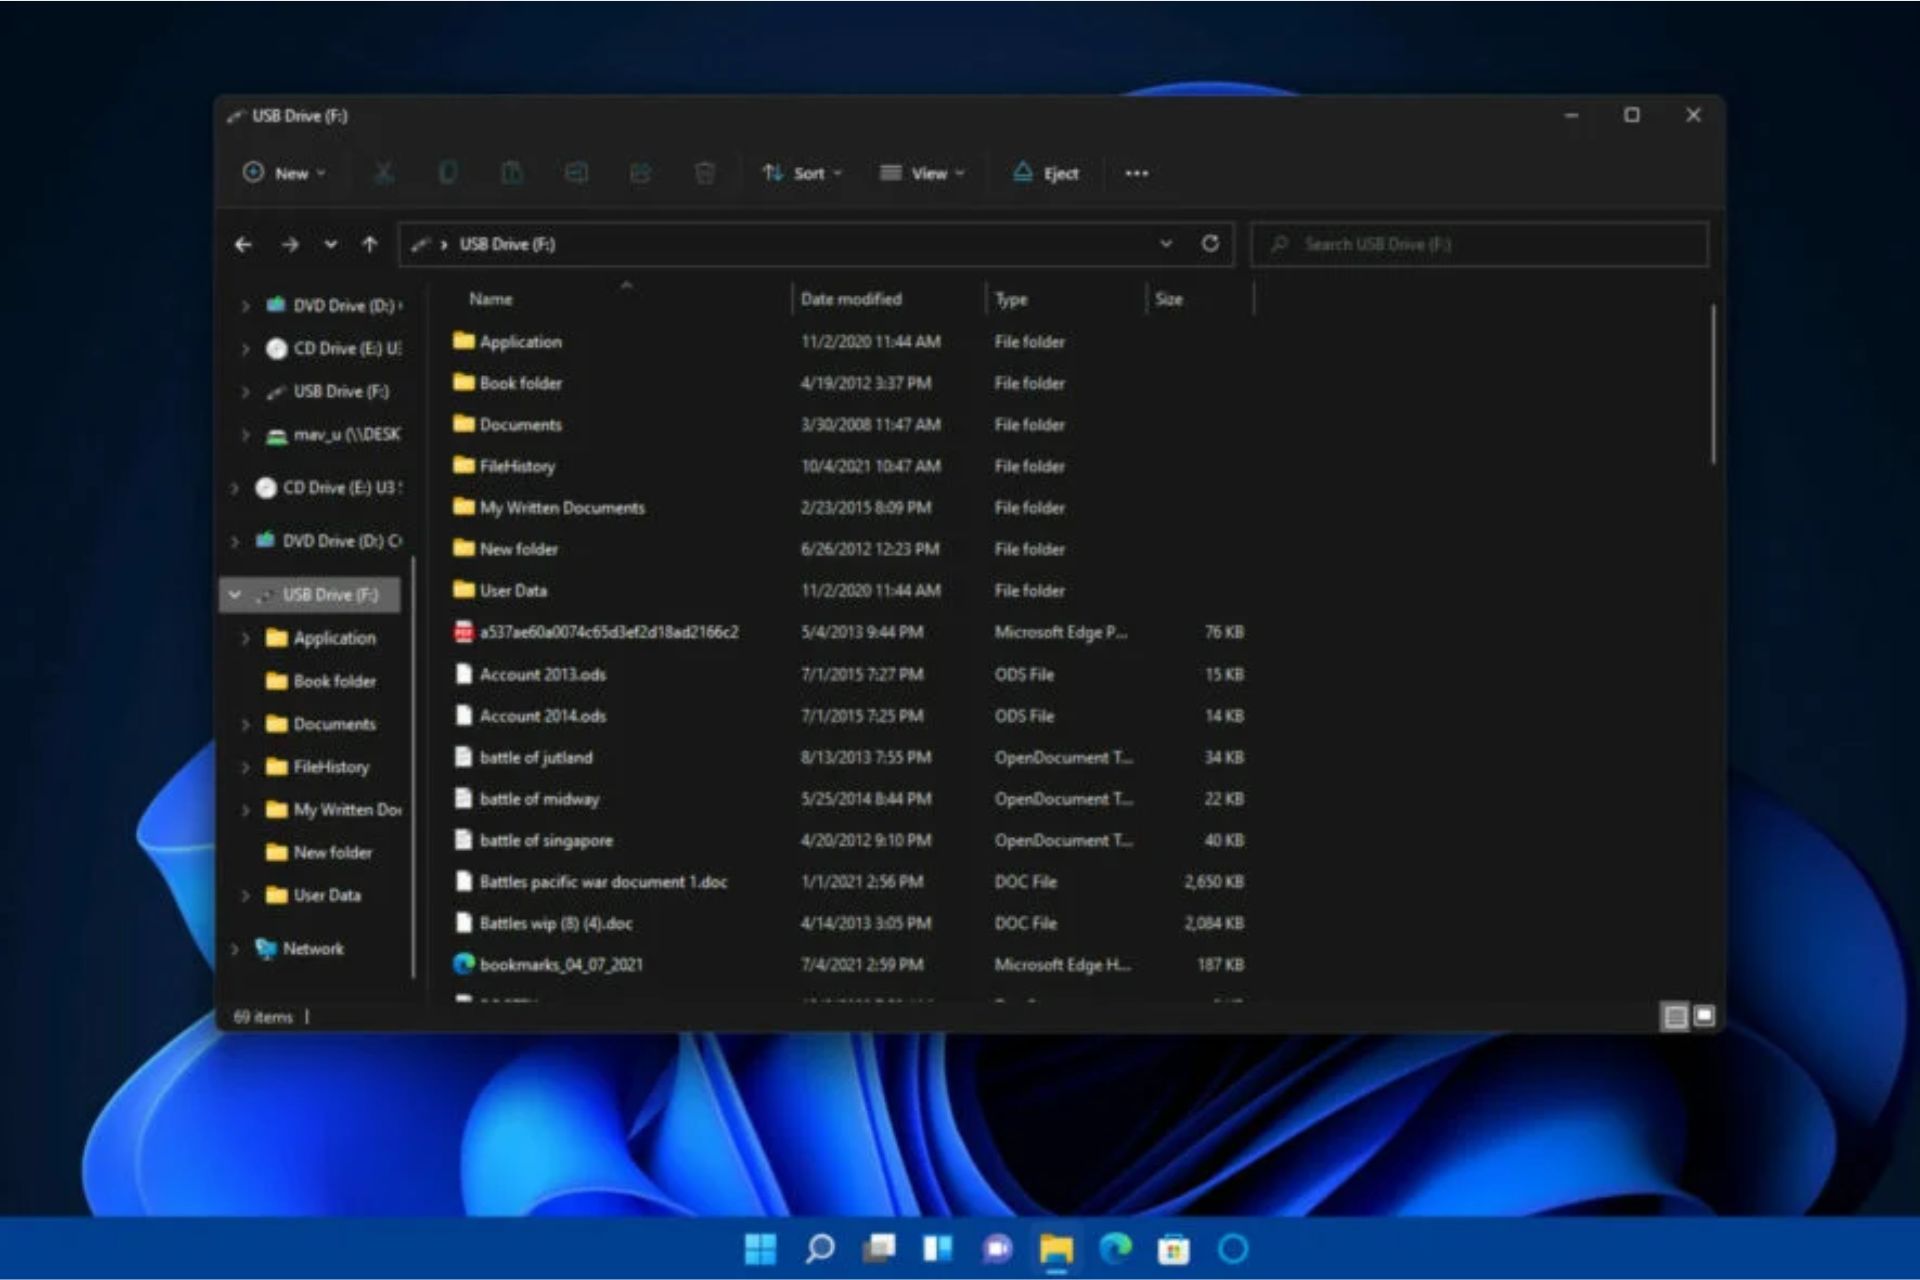Go up one folder level arrow
The image size is (1920, 1280).
[370, 244]
